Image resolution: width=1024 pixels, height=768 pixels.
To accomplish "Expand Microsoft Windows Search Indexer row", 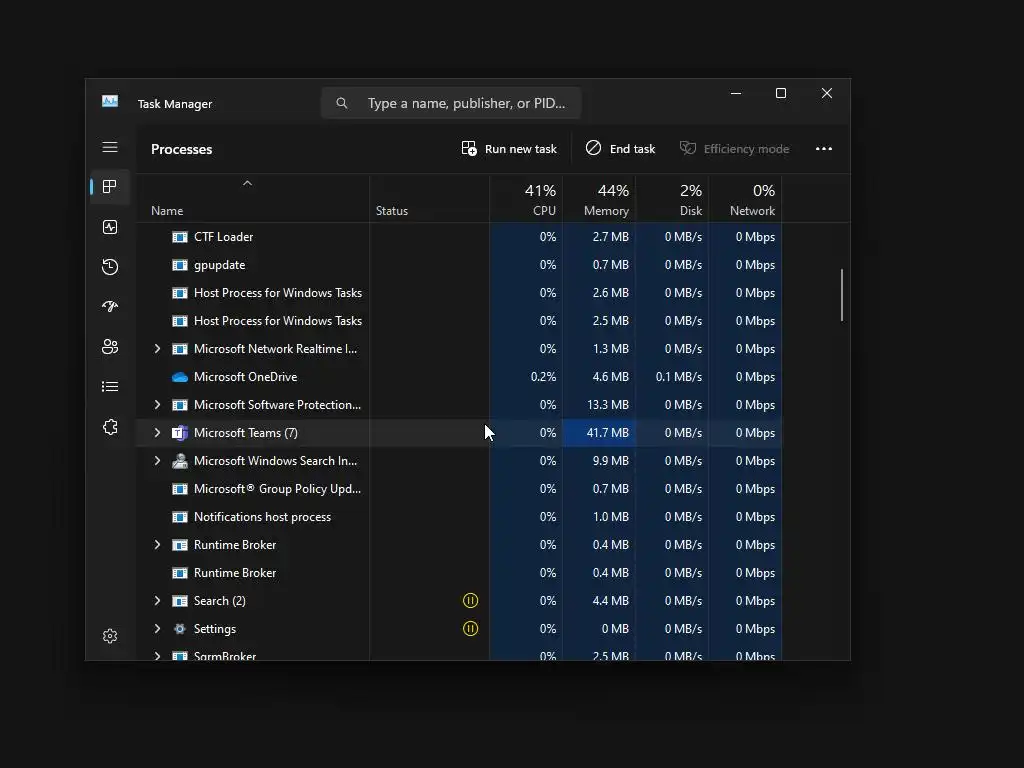I will (x=157, y=461).
